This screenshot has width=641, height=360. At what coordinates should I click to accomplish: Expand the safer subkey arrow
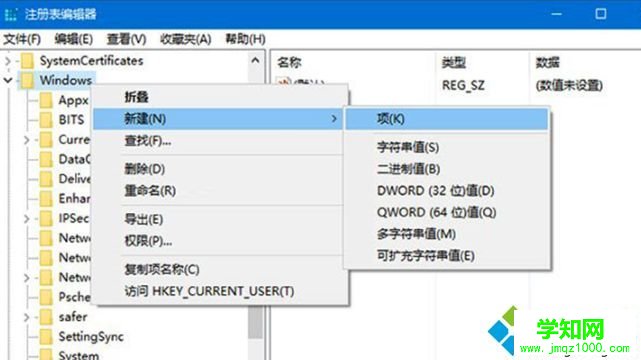coord(27,317)
